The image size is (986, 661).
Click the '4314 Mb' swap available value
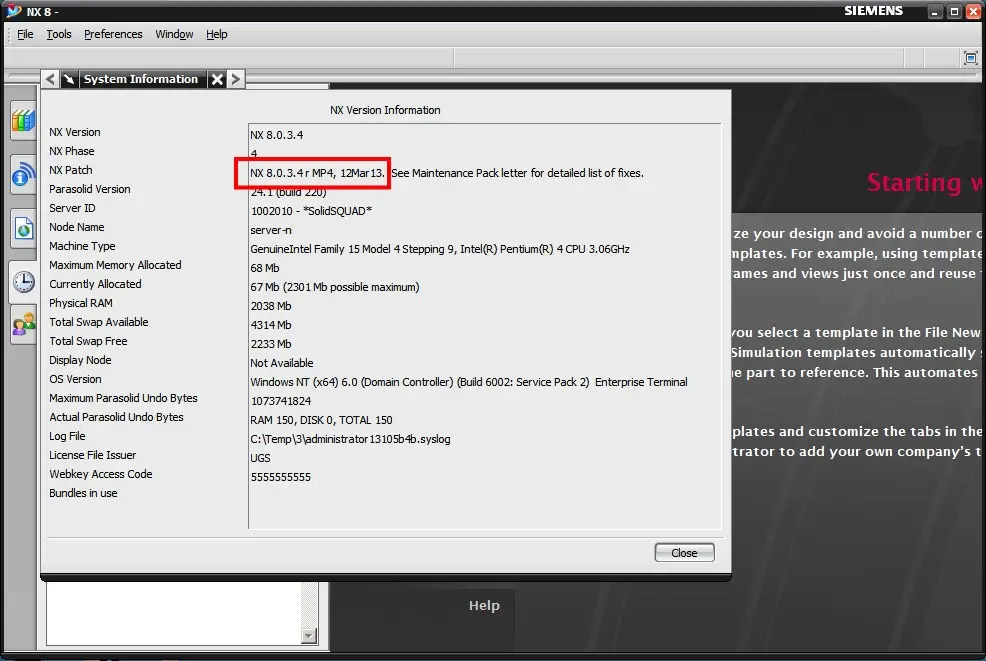click(271, 325)
